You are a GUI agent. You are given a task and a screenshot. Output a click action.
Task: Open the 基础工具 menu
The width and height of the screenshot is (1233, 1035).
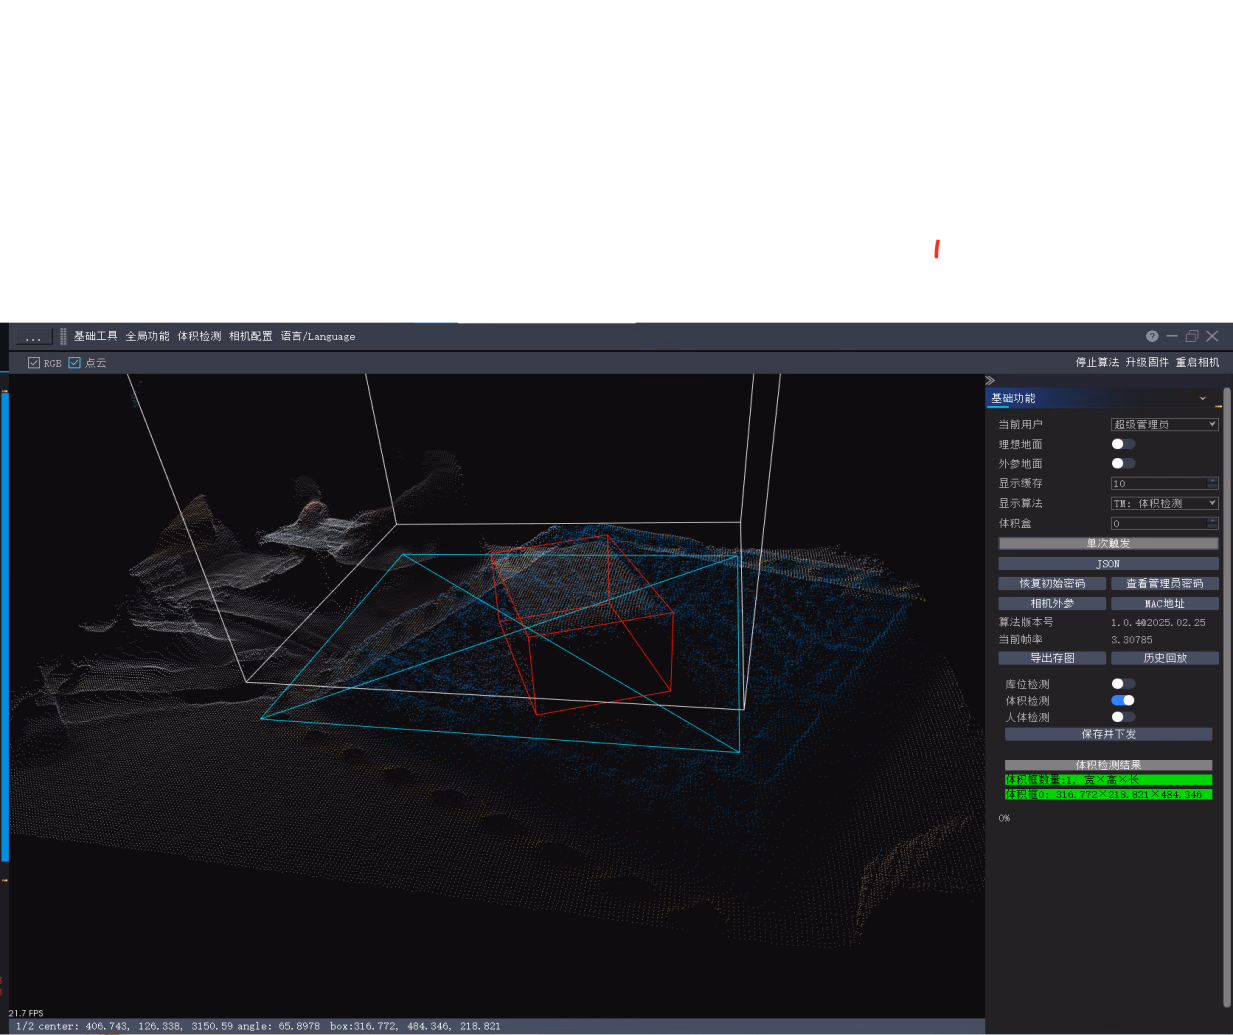(95, 336)
